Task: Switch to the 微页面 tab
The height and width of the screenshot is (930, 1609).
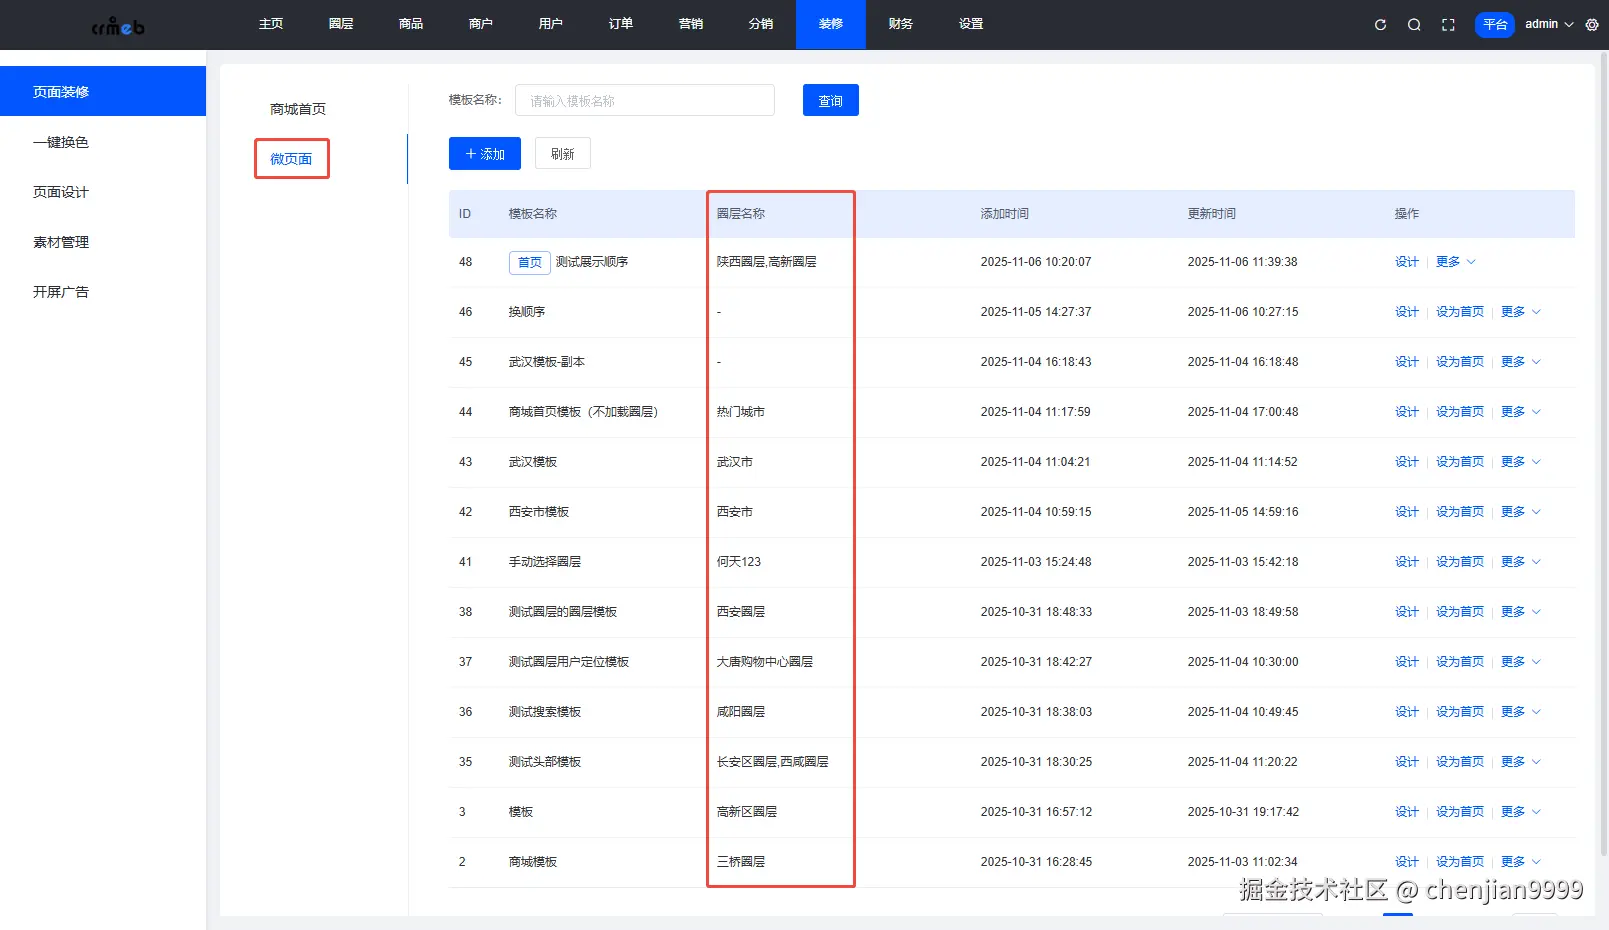Action: [x=291, y=159]
